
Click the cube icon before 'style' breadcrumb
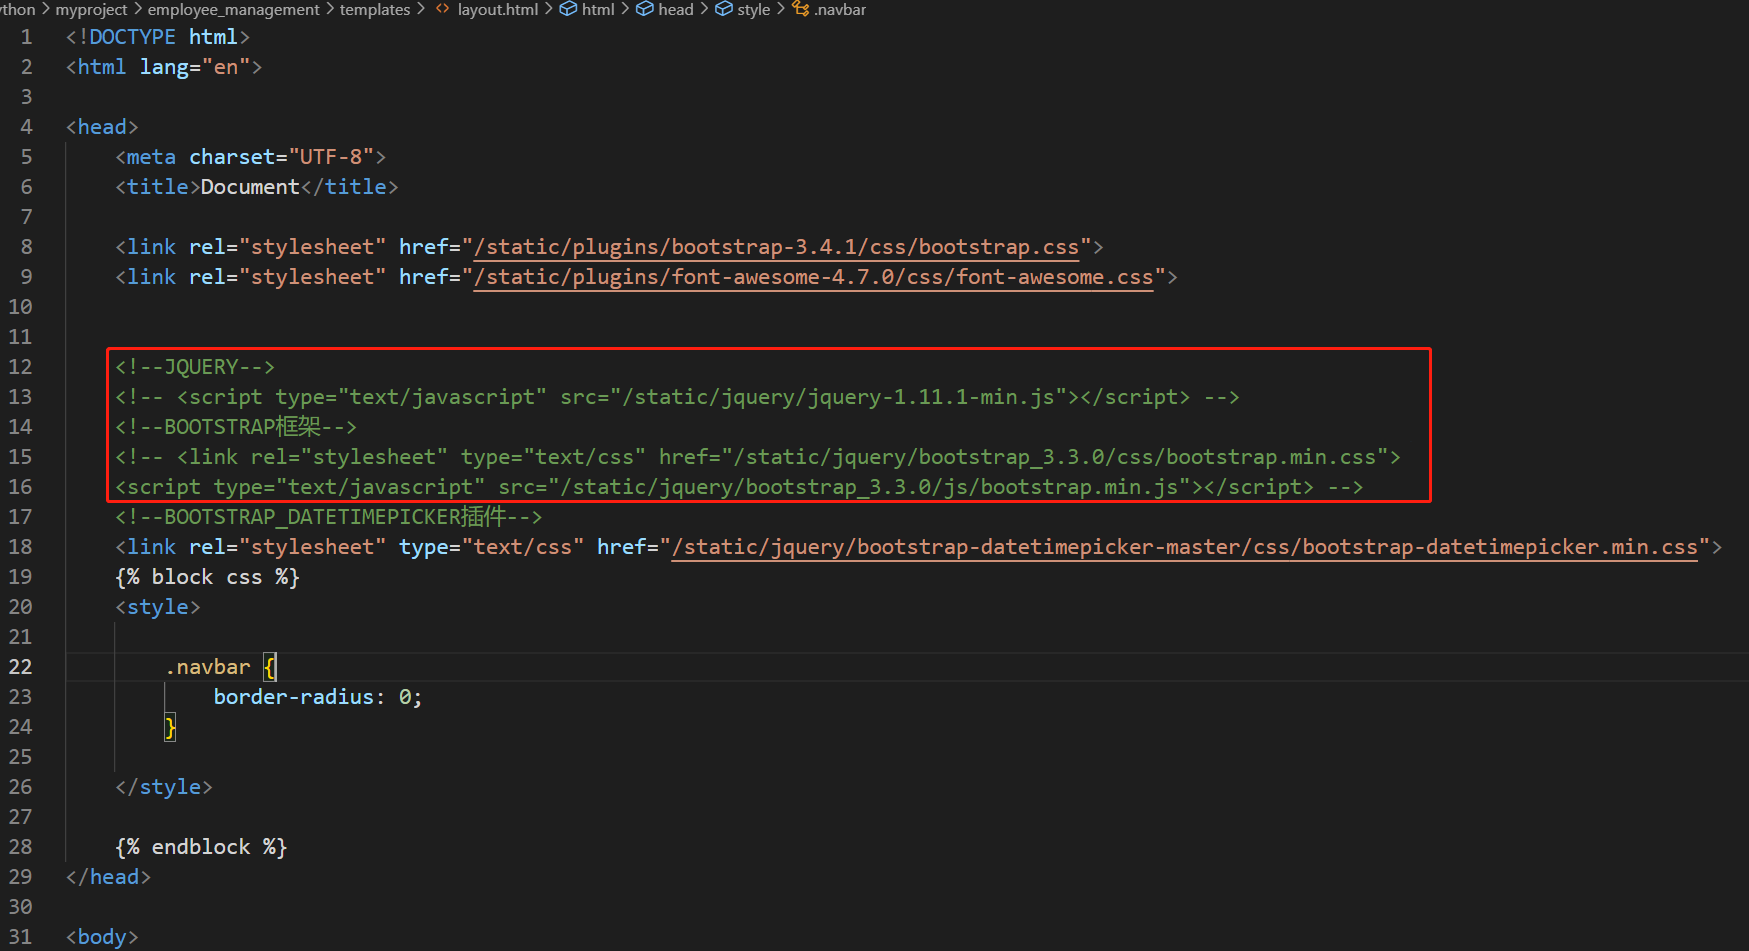[x=724, y=9]
